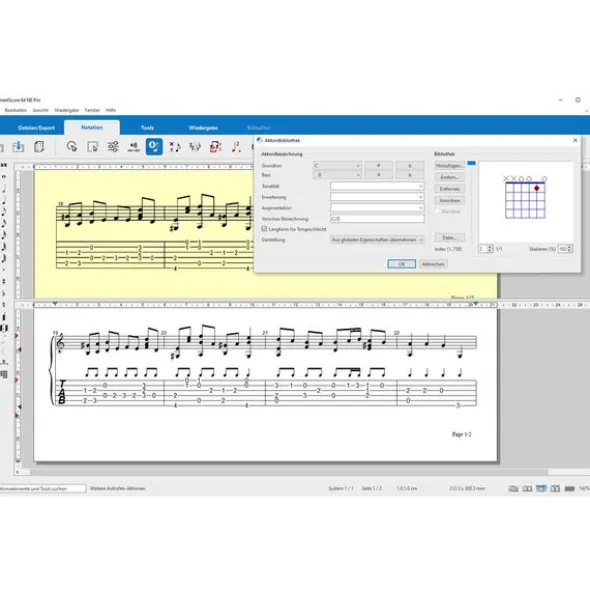
Task: Click the horizontal scrollbar below the score
Action: pyautogui.click(x=290, y=472)
